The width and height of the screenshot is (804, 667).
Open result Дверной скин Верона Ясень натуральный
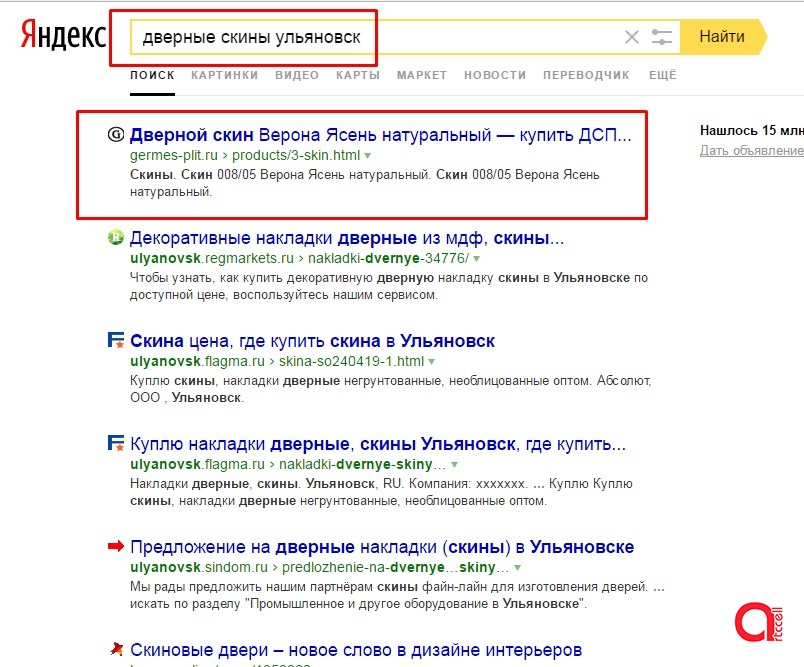click(x=380, y=135)
